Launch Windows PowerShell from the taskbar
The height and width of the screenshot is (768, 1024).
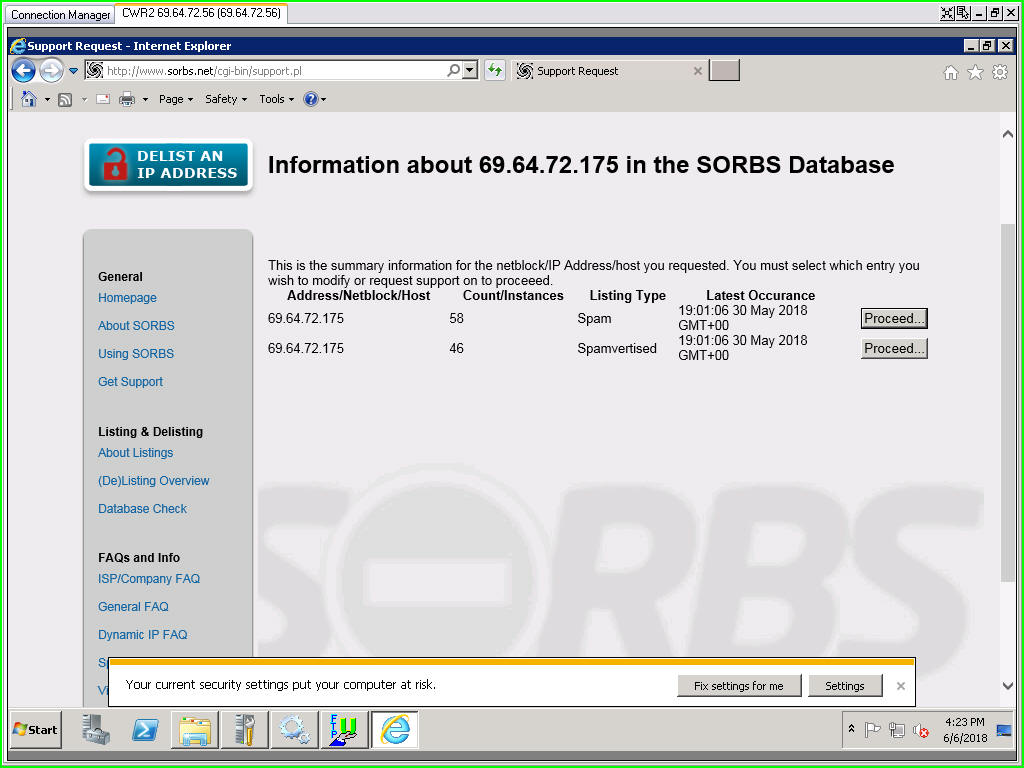coord(145,729)
